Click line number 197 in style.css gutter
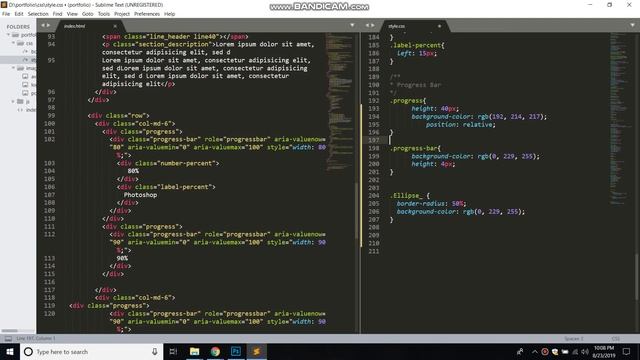 [373, 140]
